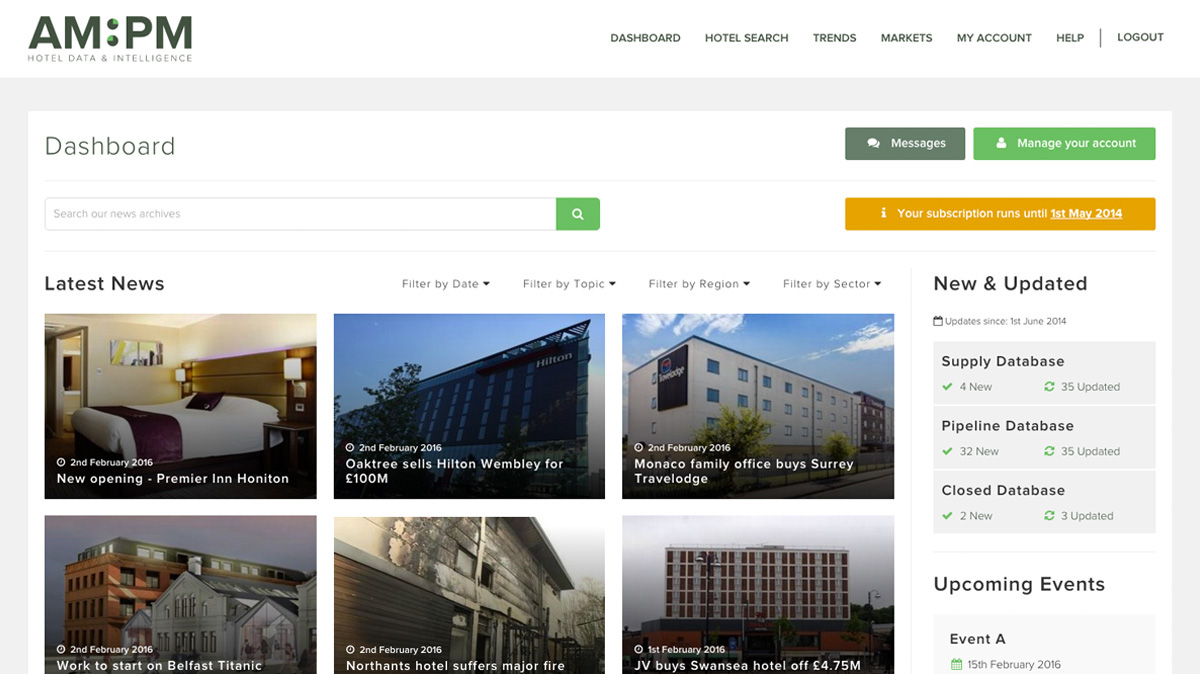Click the calendar icon under Event A
The image size is (1200, 674).
pyautogui.click(x=956, y=664)
